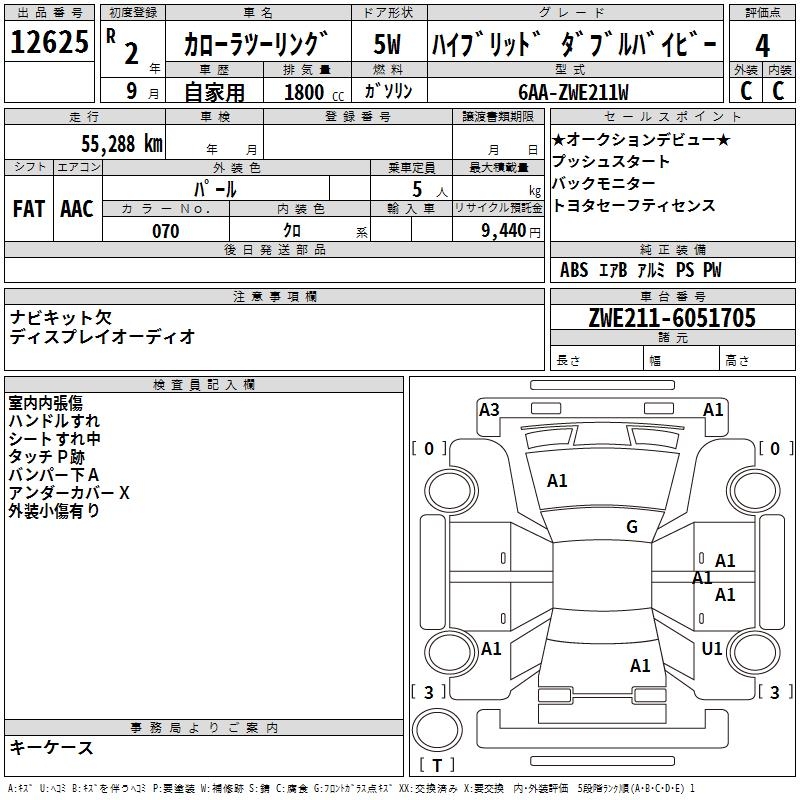Select the ABS equipment list row
The height and width of the screenshot is (800, 800).
pyautogui.click(x=640, y=270)
